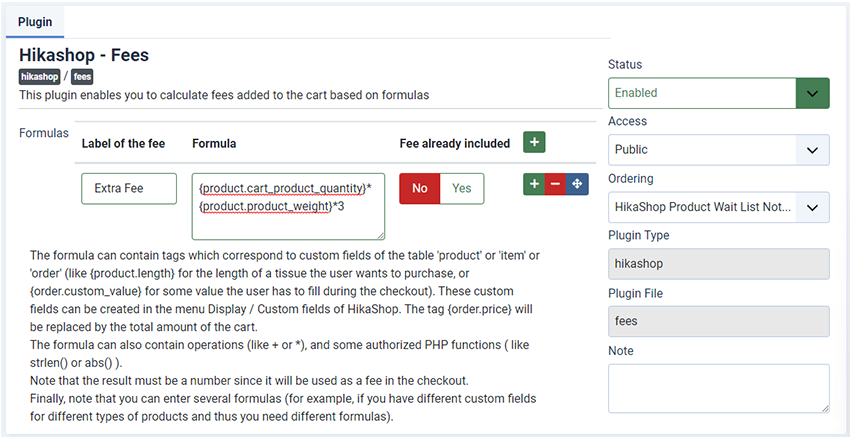The width and height of the screenshot is (850, 437).
Task: Click the fees badge tag
Action: point(82,77)
